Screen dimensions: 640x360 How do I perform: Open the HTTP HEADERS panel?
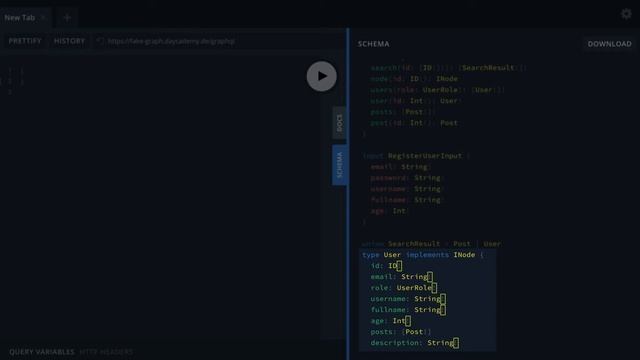[x=106, y=352]
